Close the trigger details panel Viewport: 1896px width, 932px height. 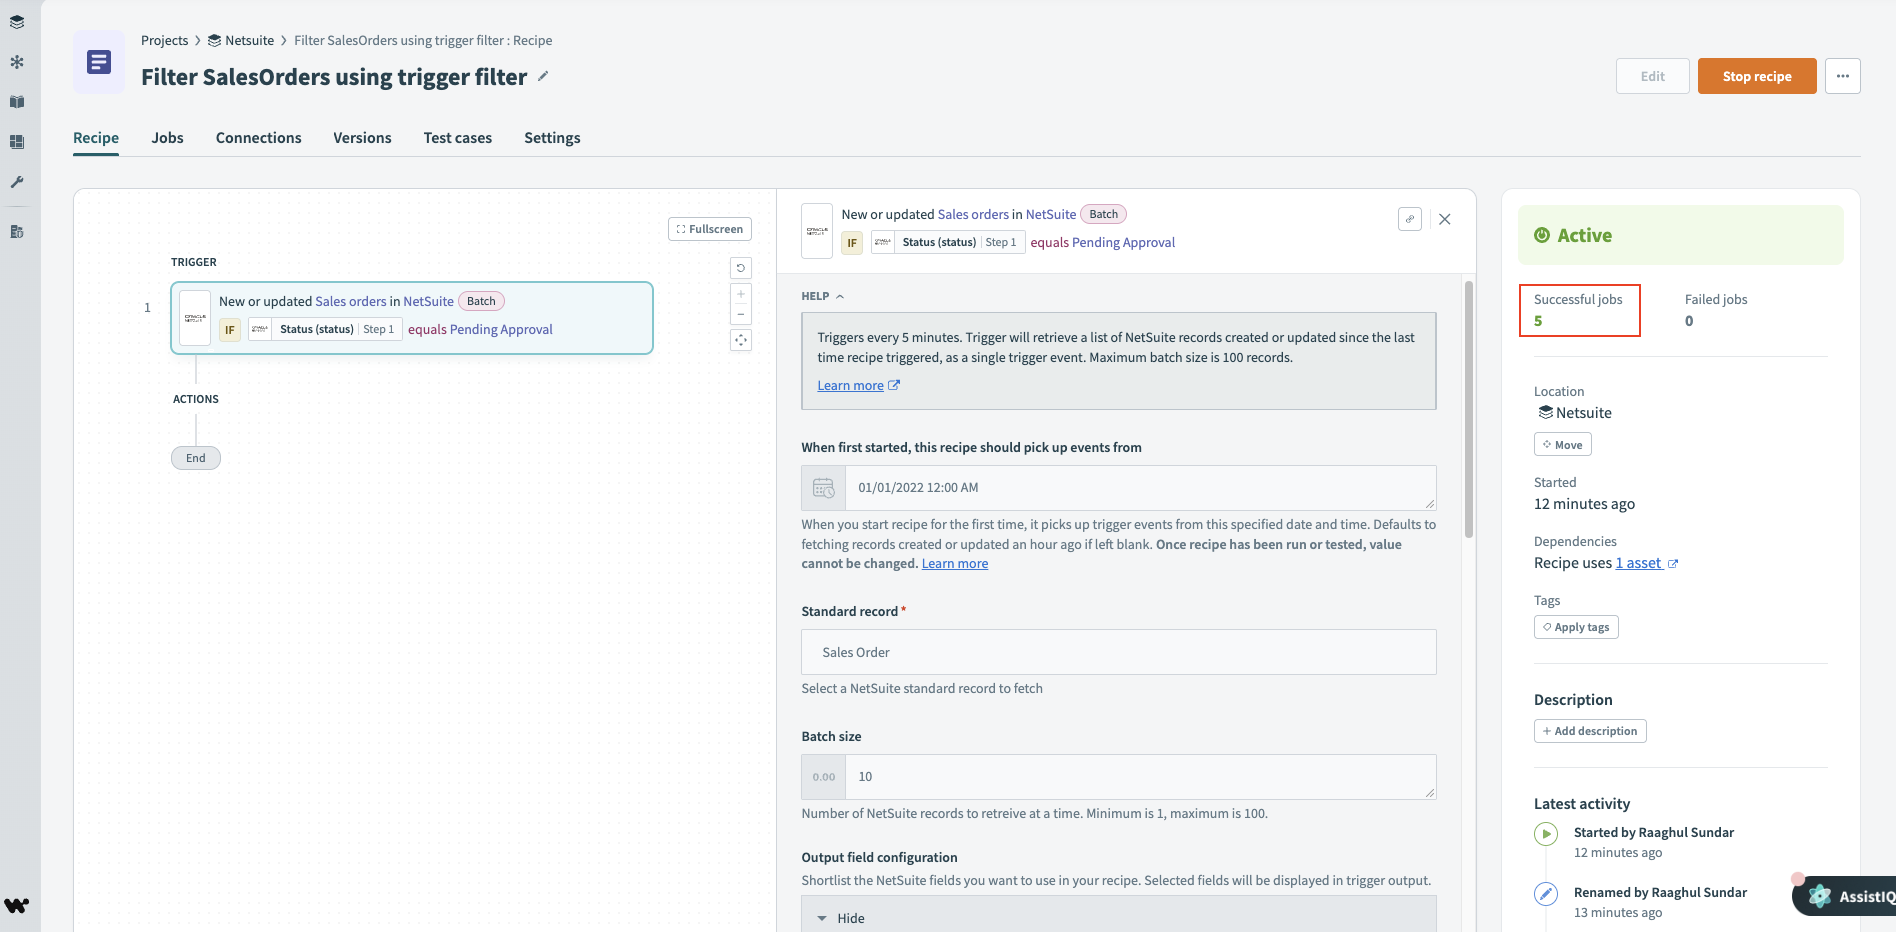click(x=1444, y=219)
